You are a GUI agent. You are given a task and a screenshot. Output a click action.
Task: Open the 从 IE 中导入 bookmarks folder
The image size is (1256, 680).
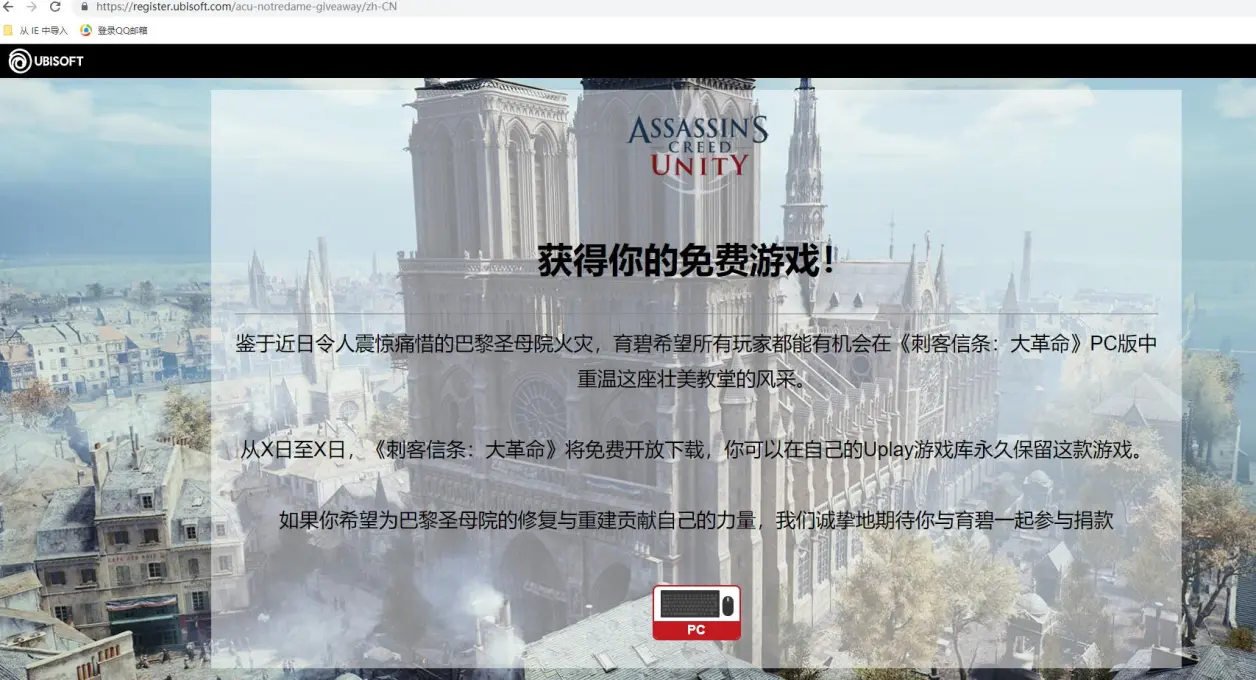(x=36, y=31)
